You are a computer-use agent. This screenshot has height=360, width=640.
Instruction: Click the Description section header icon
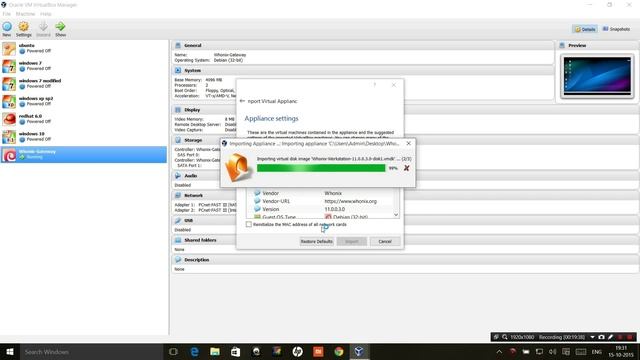pos(178,260)
